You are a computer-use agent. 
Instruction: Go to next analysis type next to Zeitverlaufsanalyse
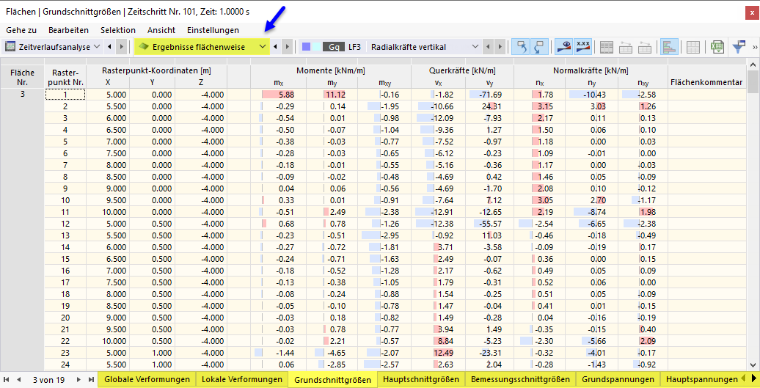point(121,47)
